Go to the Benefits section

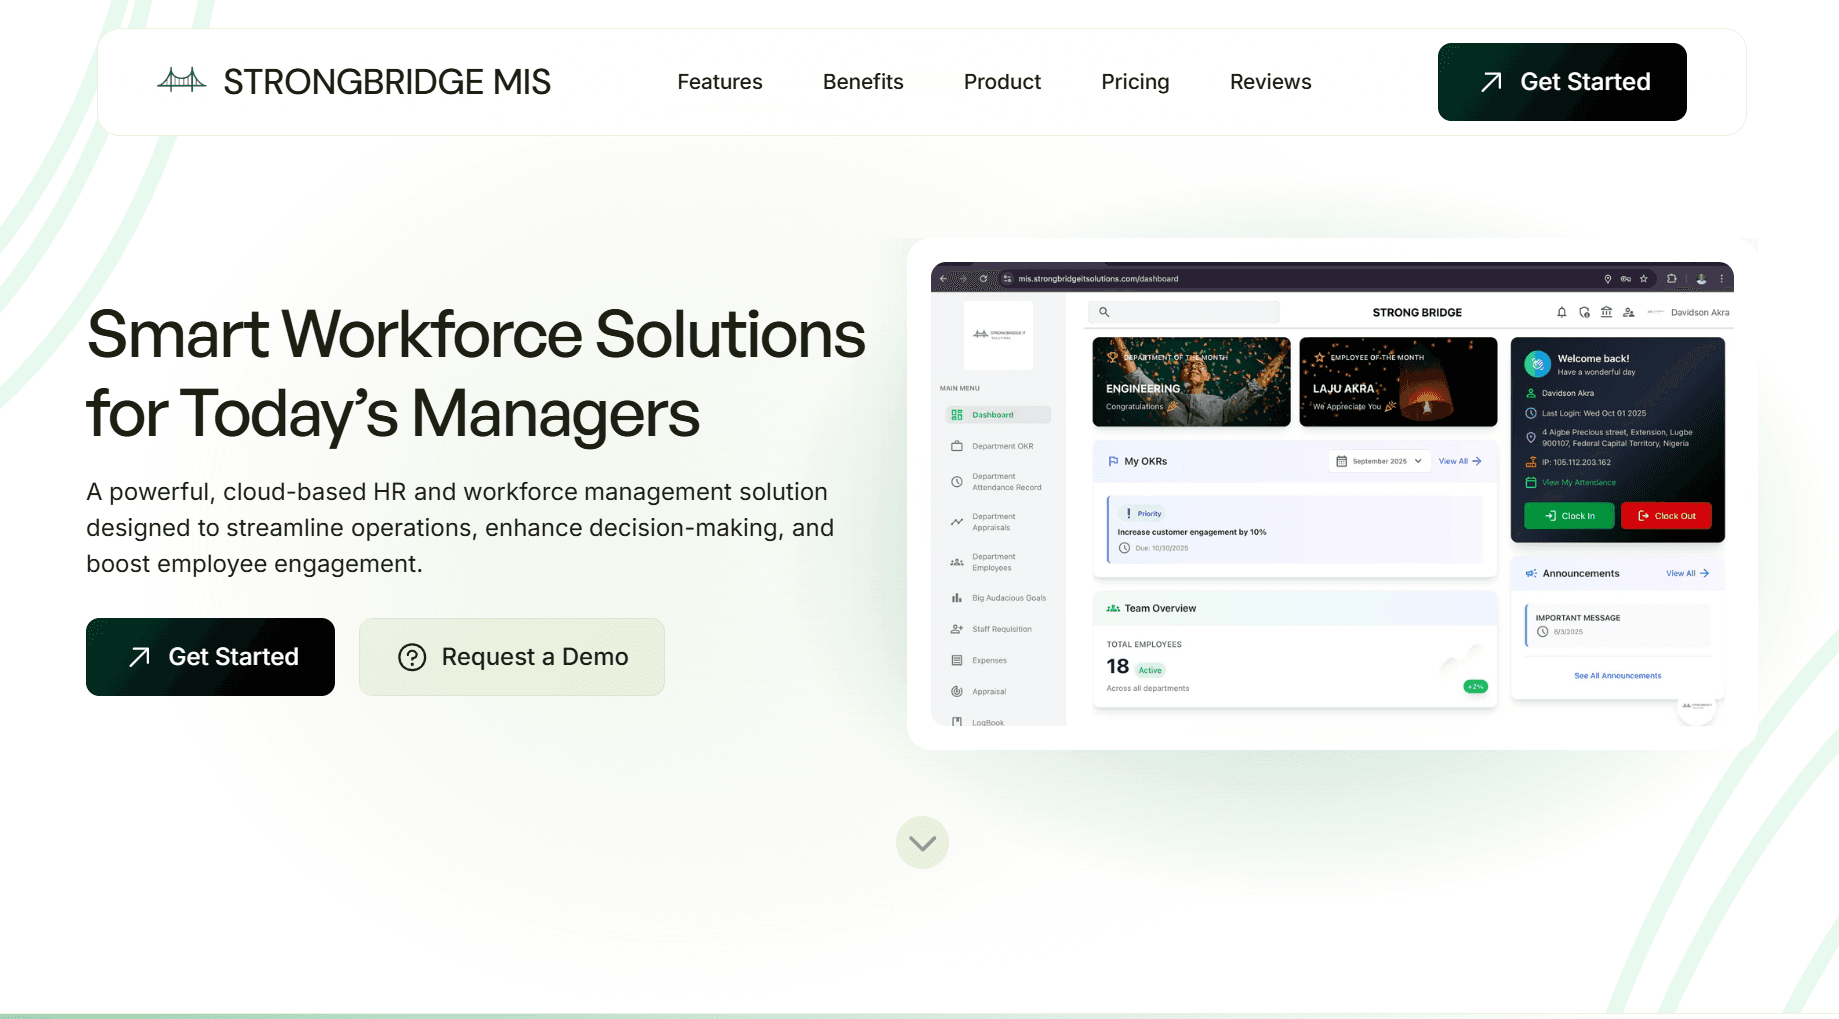point(863,82)
